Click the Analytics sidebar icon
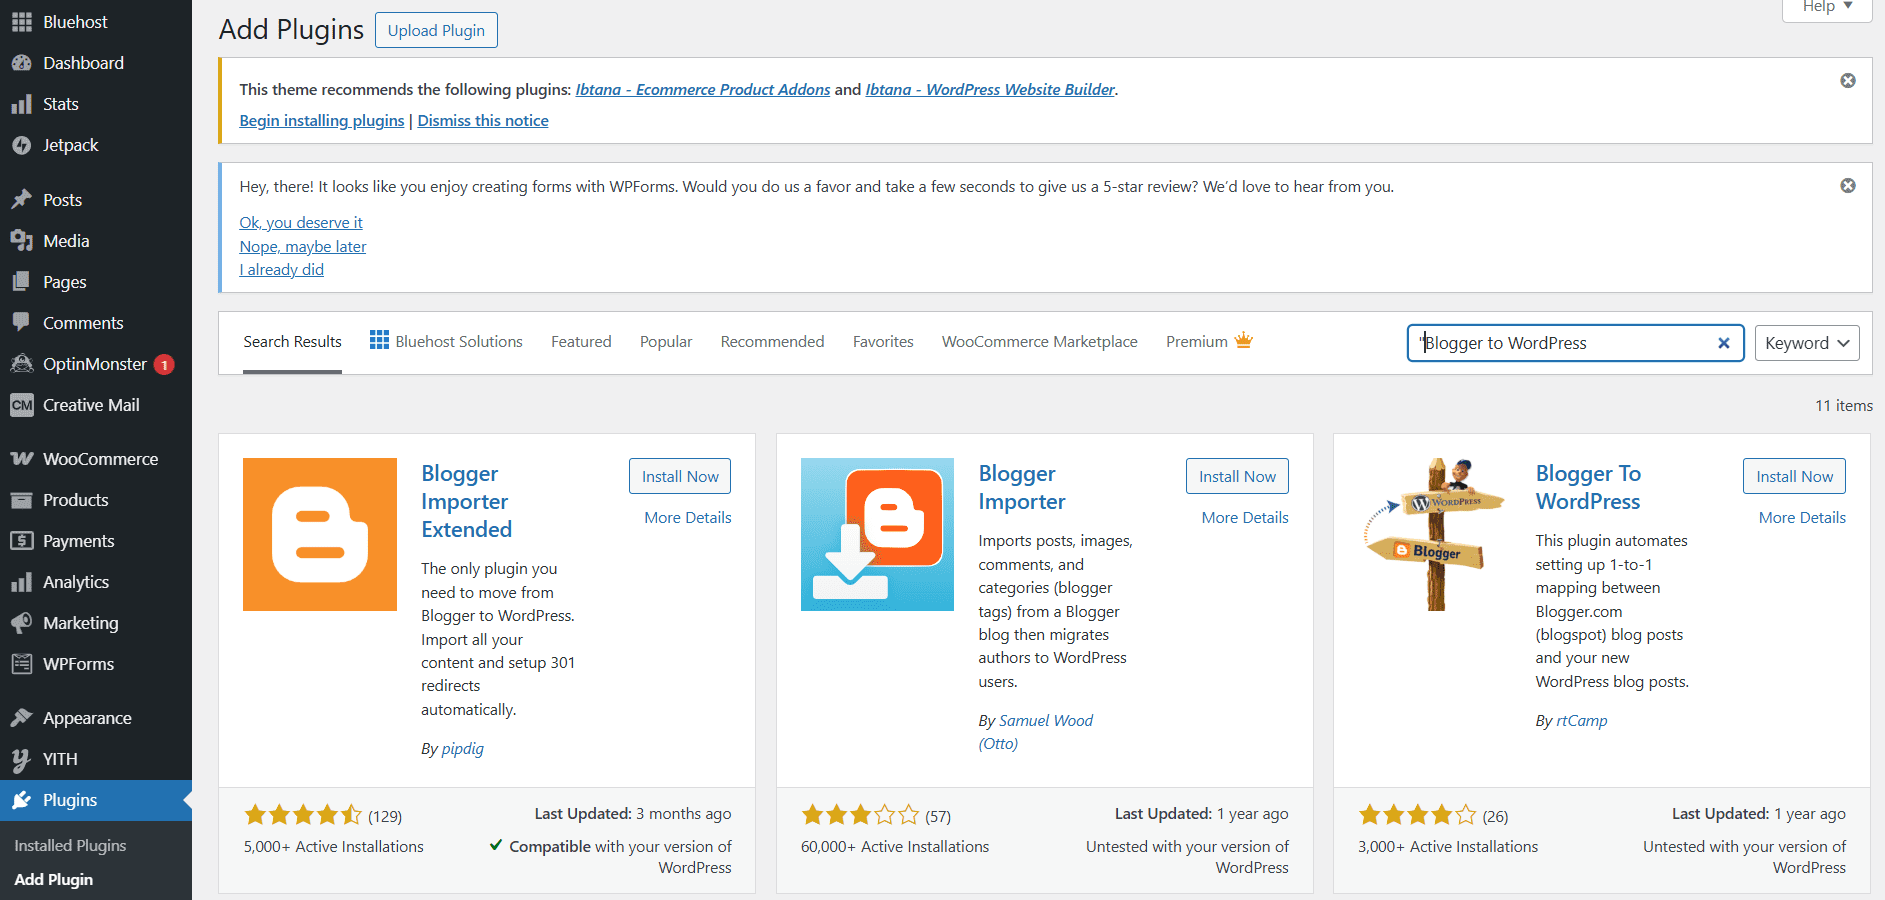The height and width of the screenshot is (900, 1885). click(x=22, y=581)
